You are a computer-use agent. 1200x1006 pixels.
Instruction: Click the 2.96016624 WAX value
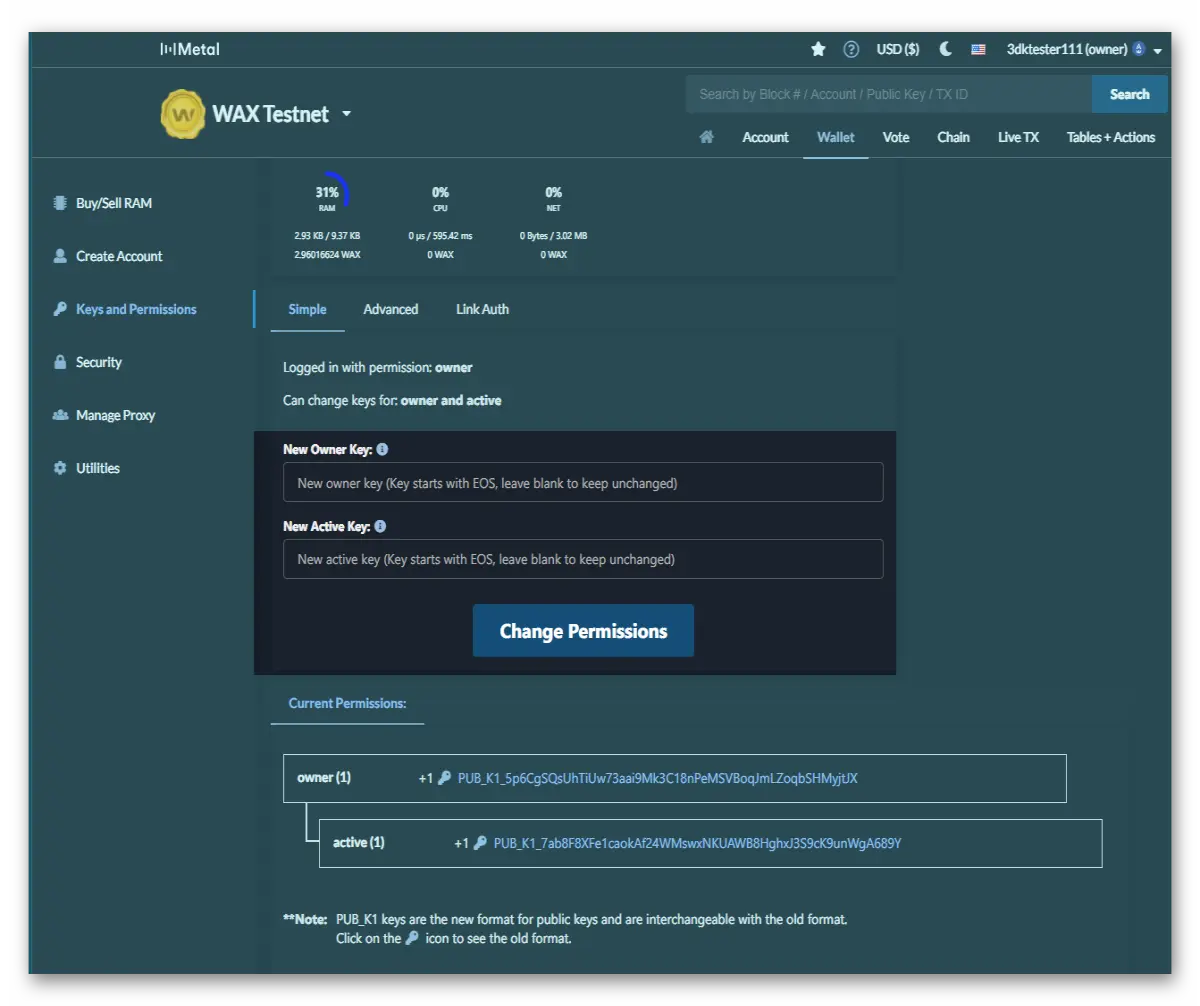327,255
